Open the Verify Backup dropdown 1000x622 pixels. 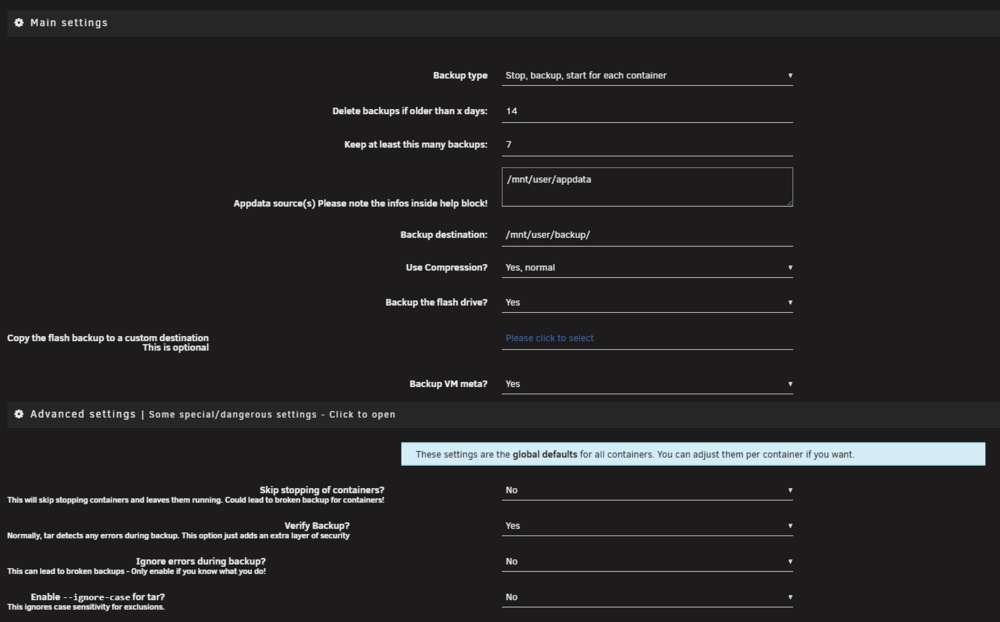pos(647,526)
